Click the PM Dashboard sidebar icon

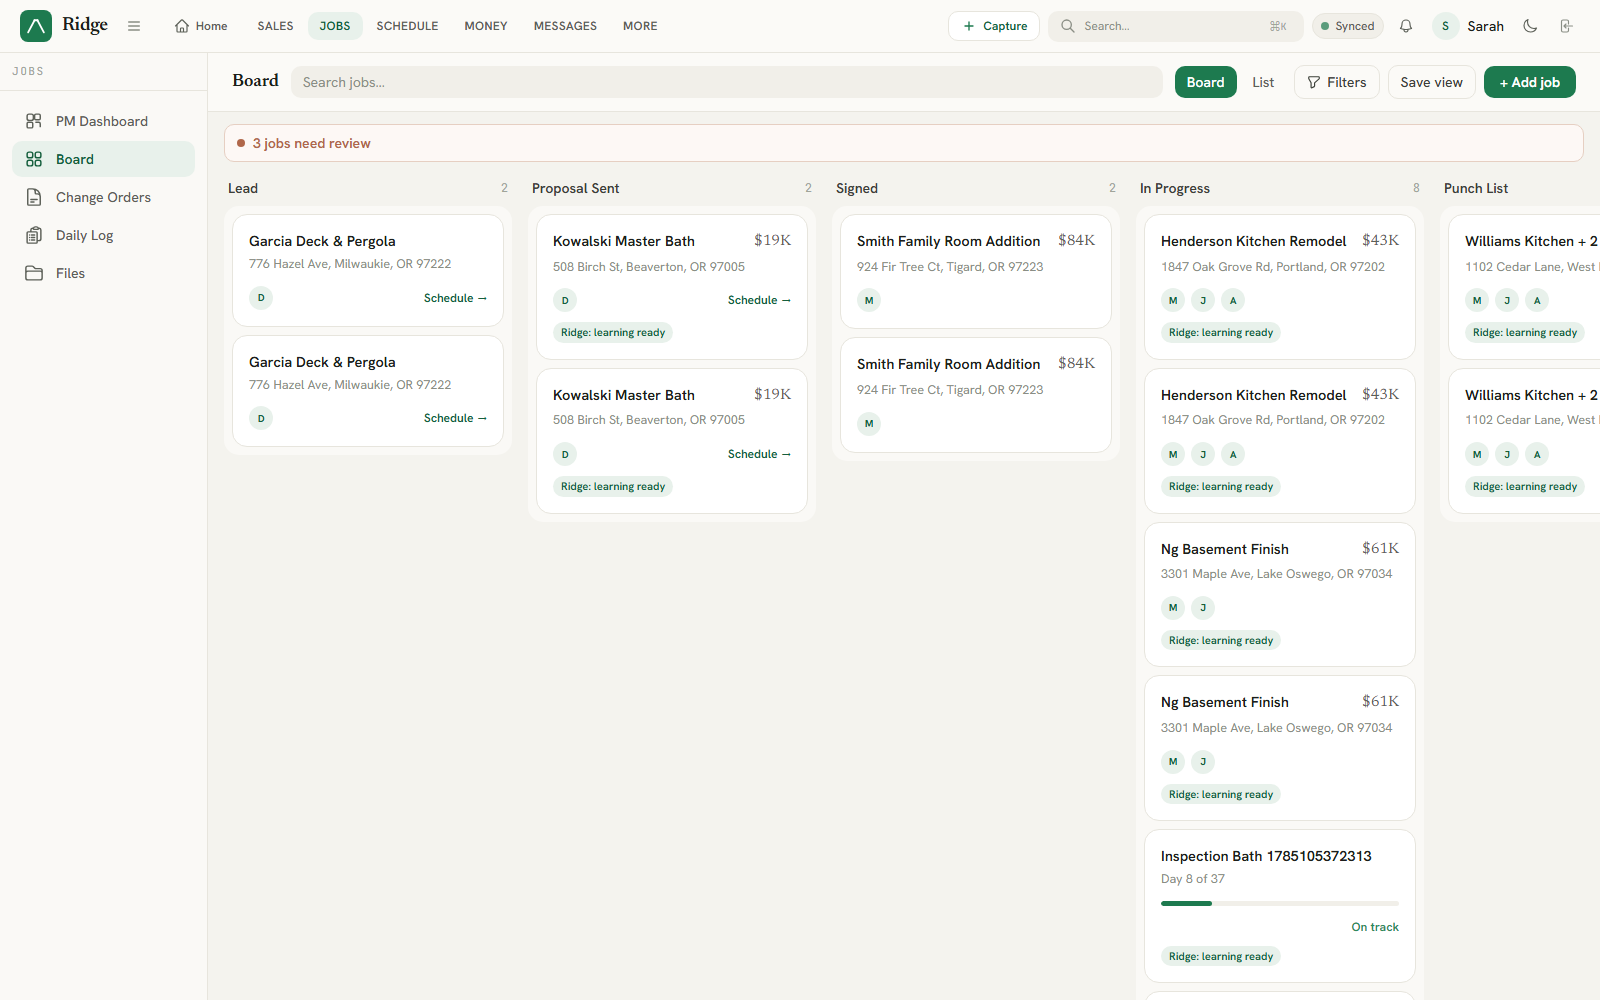[34, 121]
